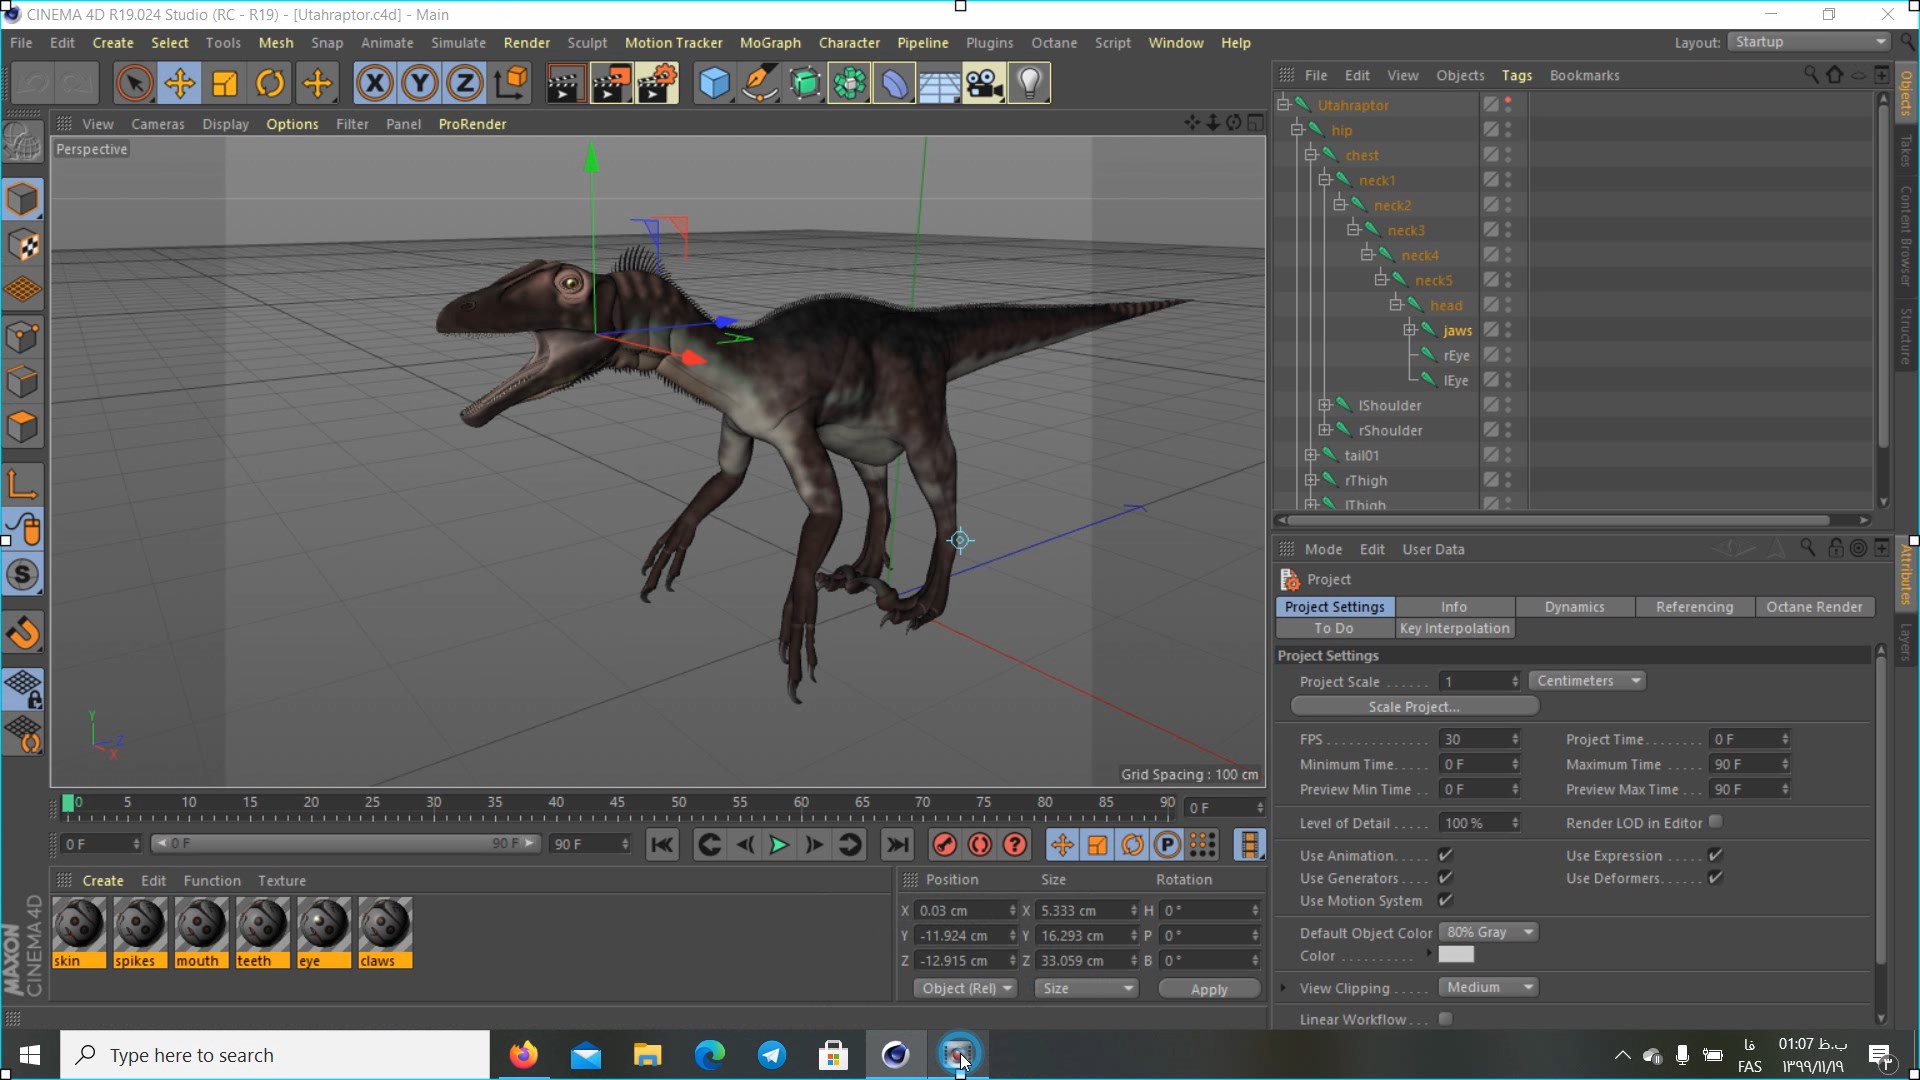Select the Rotate tool in toolbar
This screenshot has width=1920, height=1080.
click(270, 83)
